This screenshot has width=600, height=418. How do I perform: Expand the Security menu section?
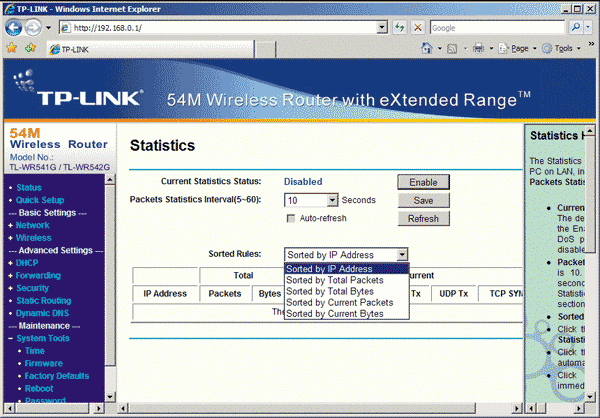tap(32, 288)
